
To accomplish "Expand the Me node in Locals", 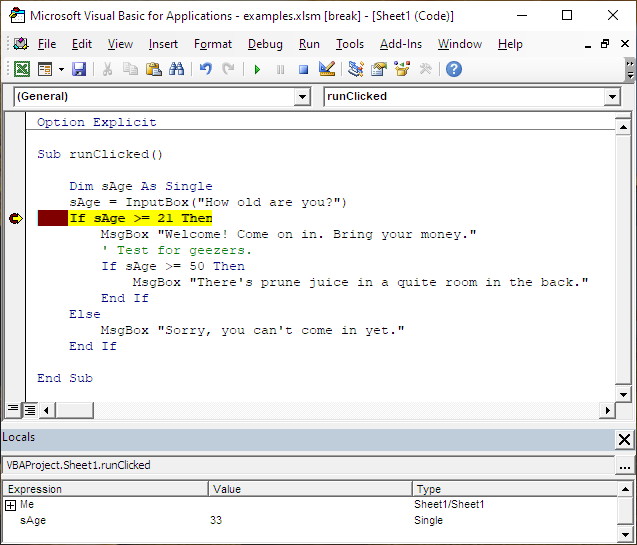I will point(11,505).
